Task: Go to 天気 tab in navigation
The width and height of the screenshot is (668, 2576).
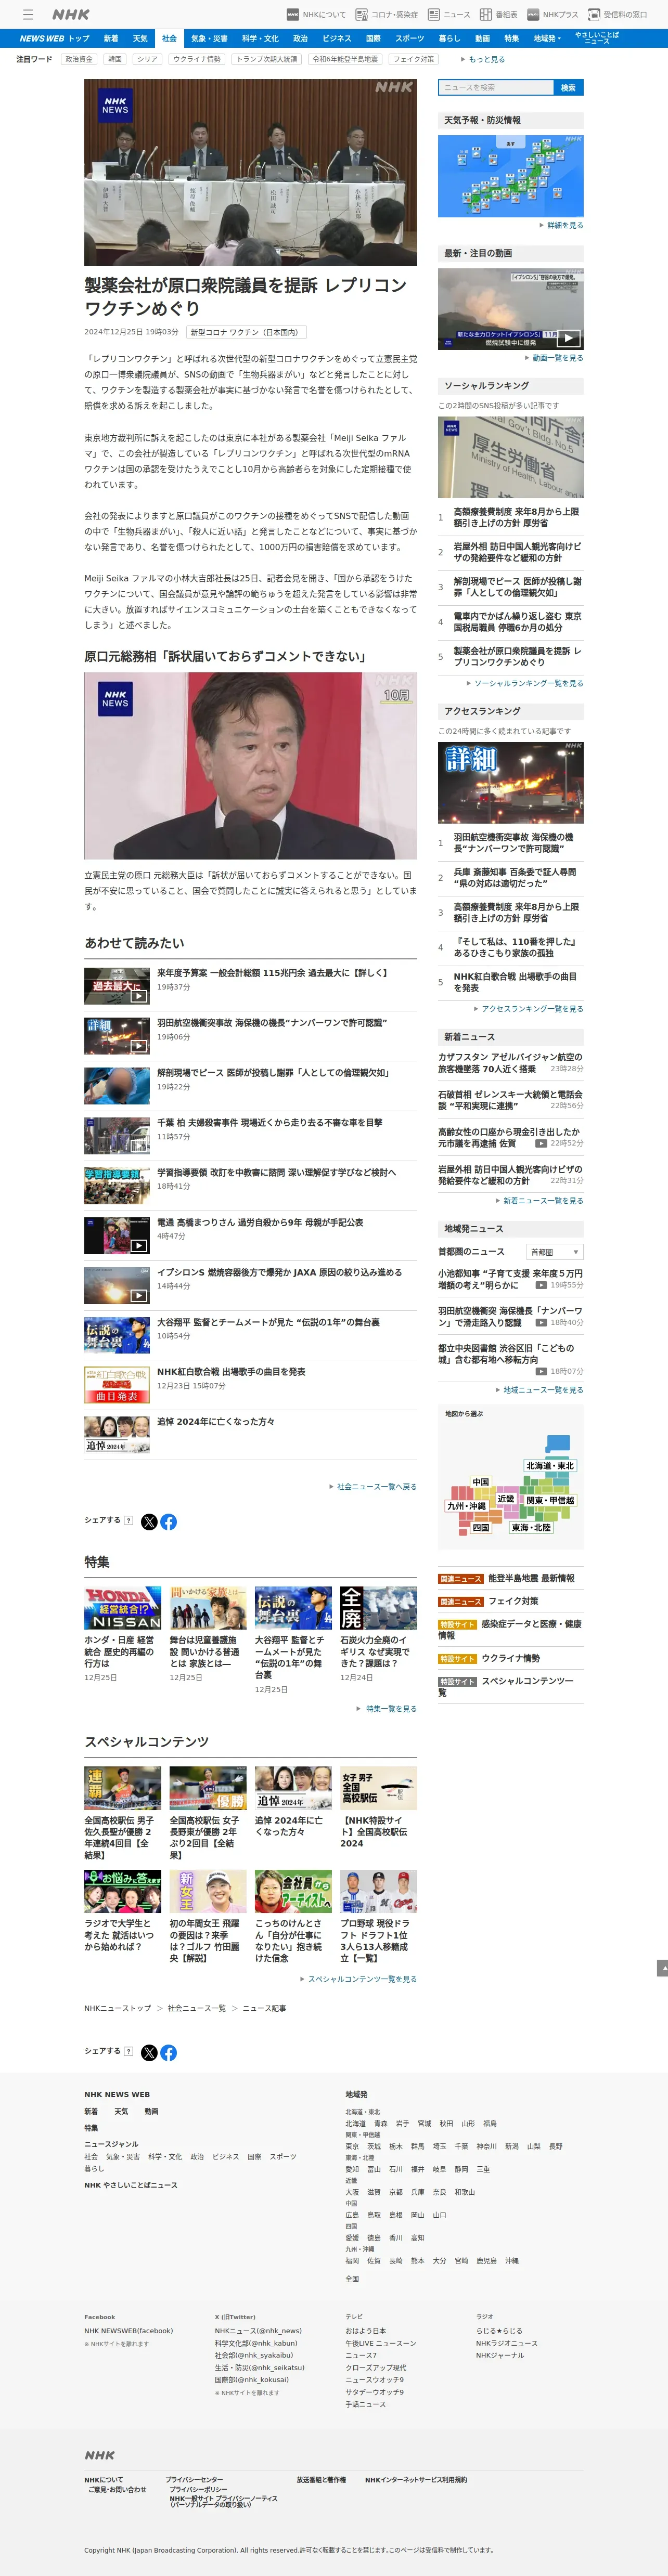Action: (140, 38)
